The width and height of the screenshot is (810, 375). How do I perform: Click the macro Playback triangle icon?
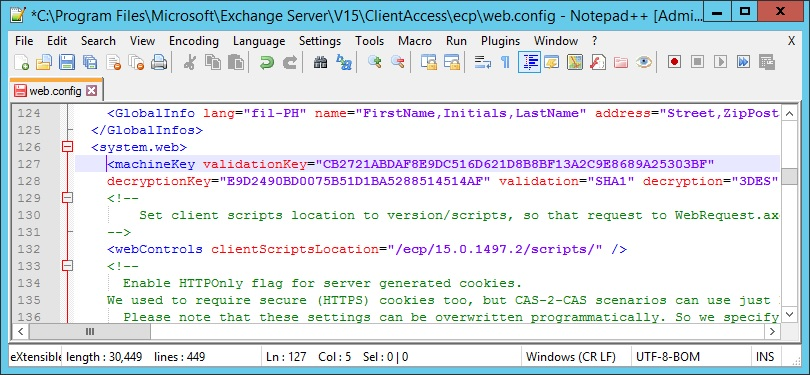coord(720,62)
